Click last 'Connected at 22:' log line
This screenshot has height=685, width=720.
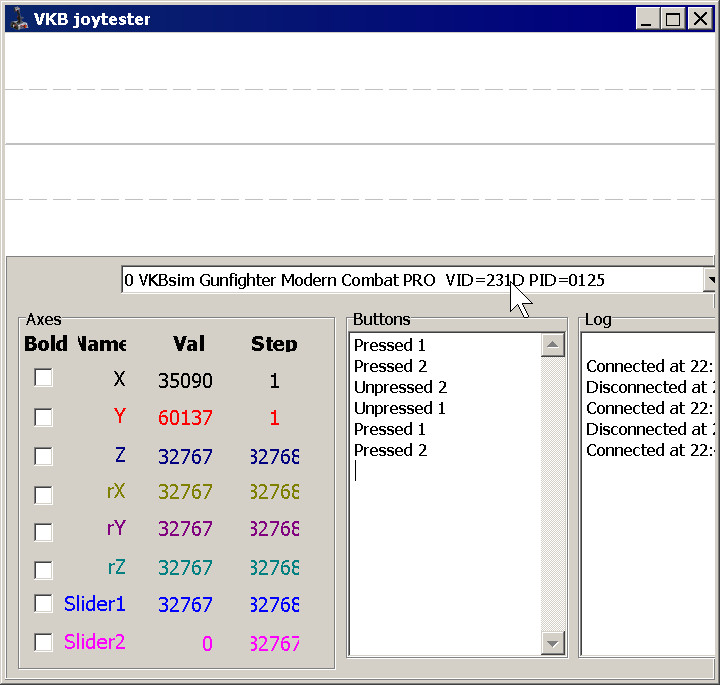[x=650, y=450]
